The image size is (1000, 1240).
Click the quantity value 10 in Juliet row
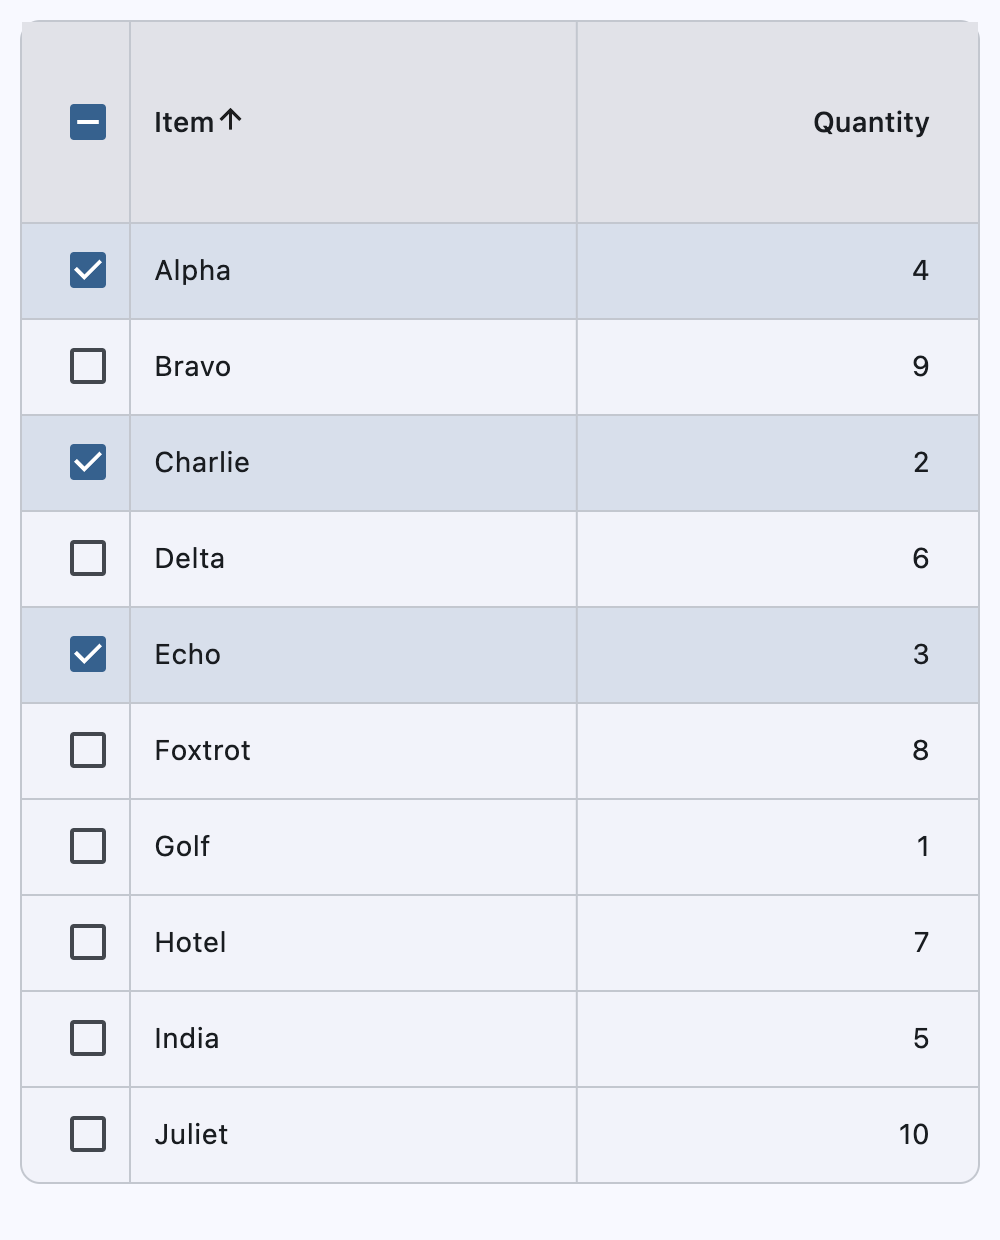(x=911, y=1134)
